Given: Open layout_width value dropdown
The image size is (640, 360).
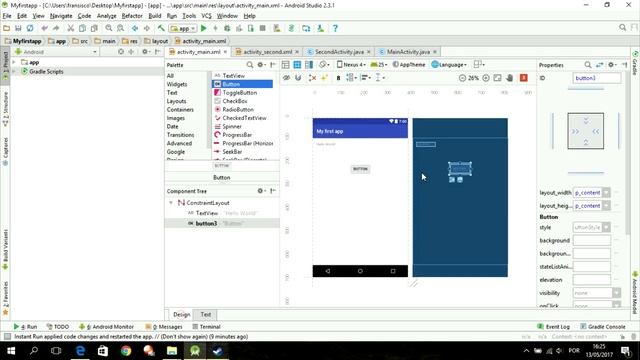Looking at the screenshot, I should coord(607,193).
